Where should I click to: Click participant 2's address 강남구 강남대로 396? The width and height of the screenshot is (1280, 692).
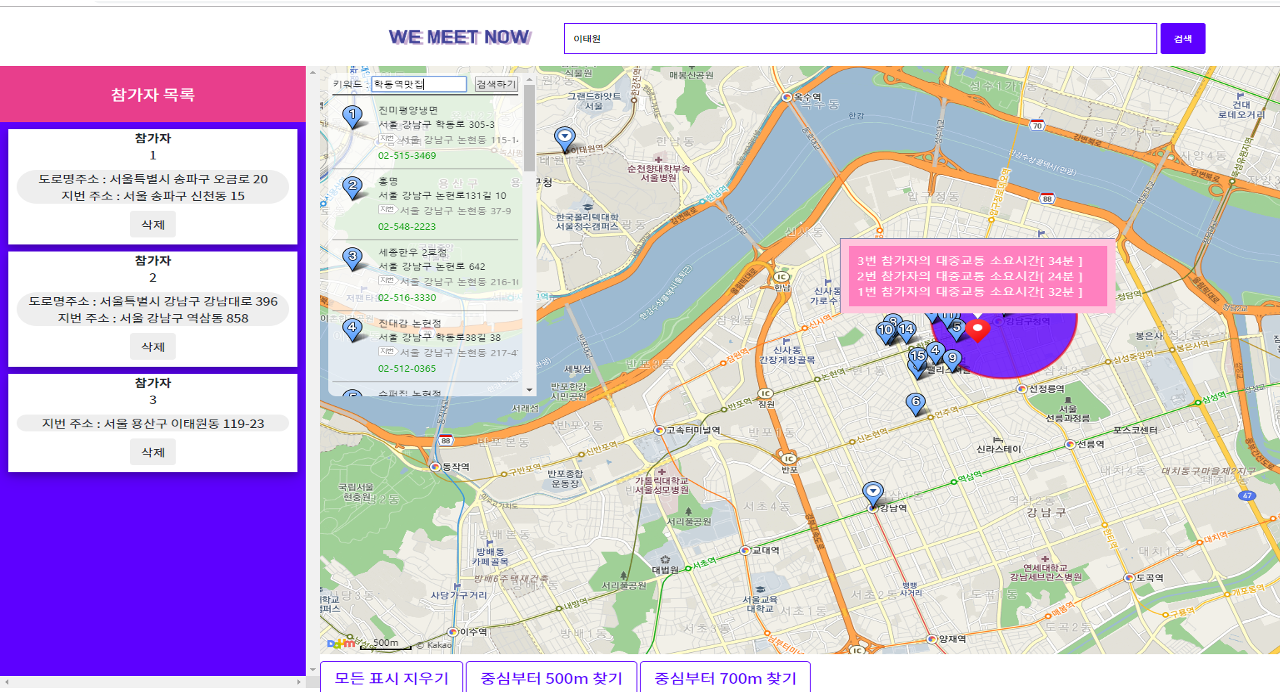(x=153, y=301)
